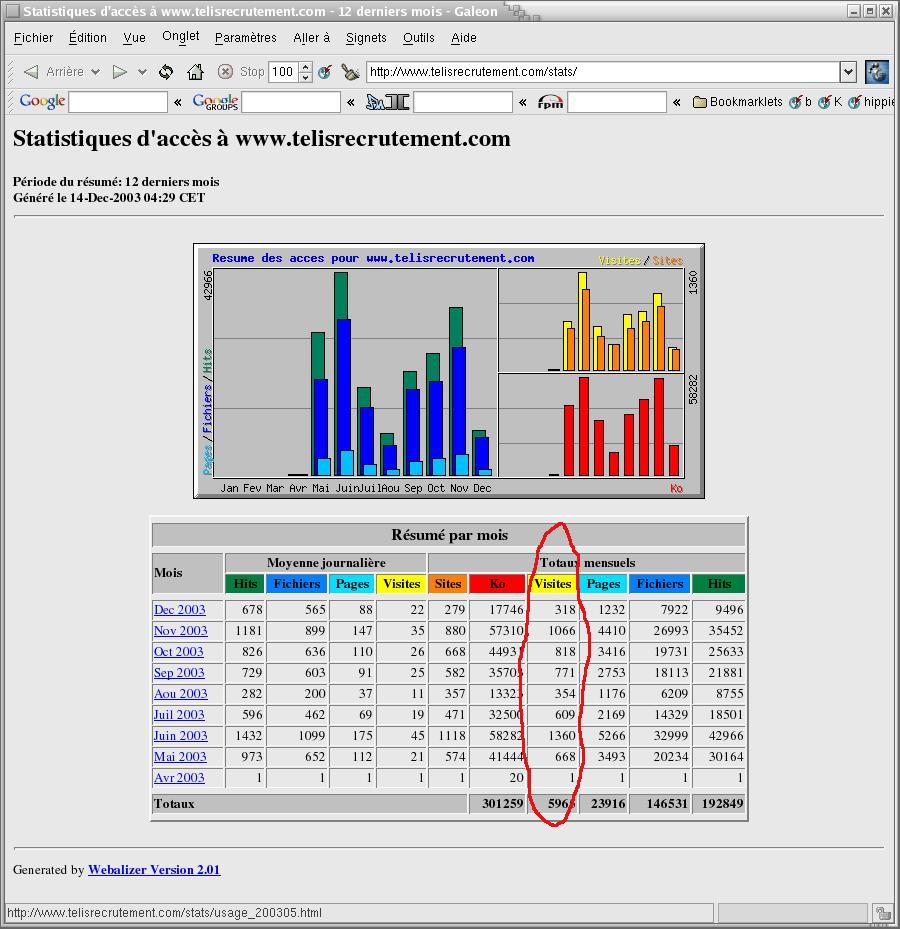
Task: Open the Édition menu
Action: [88, 38]
